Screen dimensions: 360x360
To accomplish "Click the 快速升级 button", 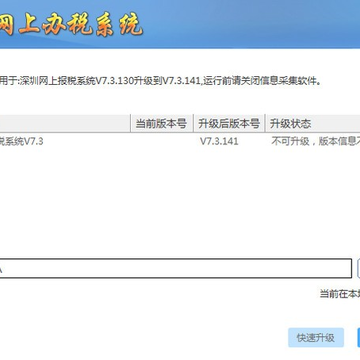I will [x=316, y=338].
